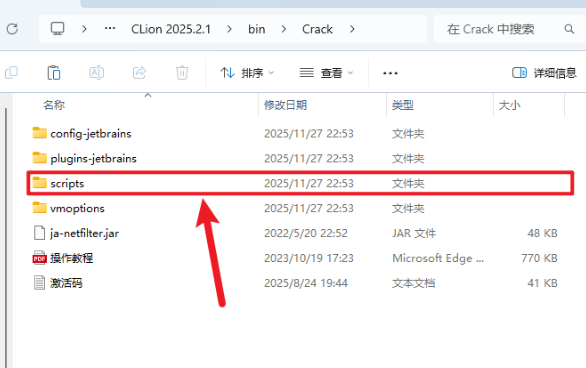The image size is (586, 368).
Task: Expand chevron after the This PC icon
Action: click(84, 29)
